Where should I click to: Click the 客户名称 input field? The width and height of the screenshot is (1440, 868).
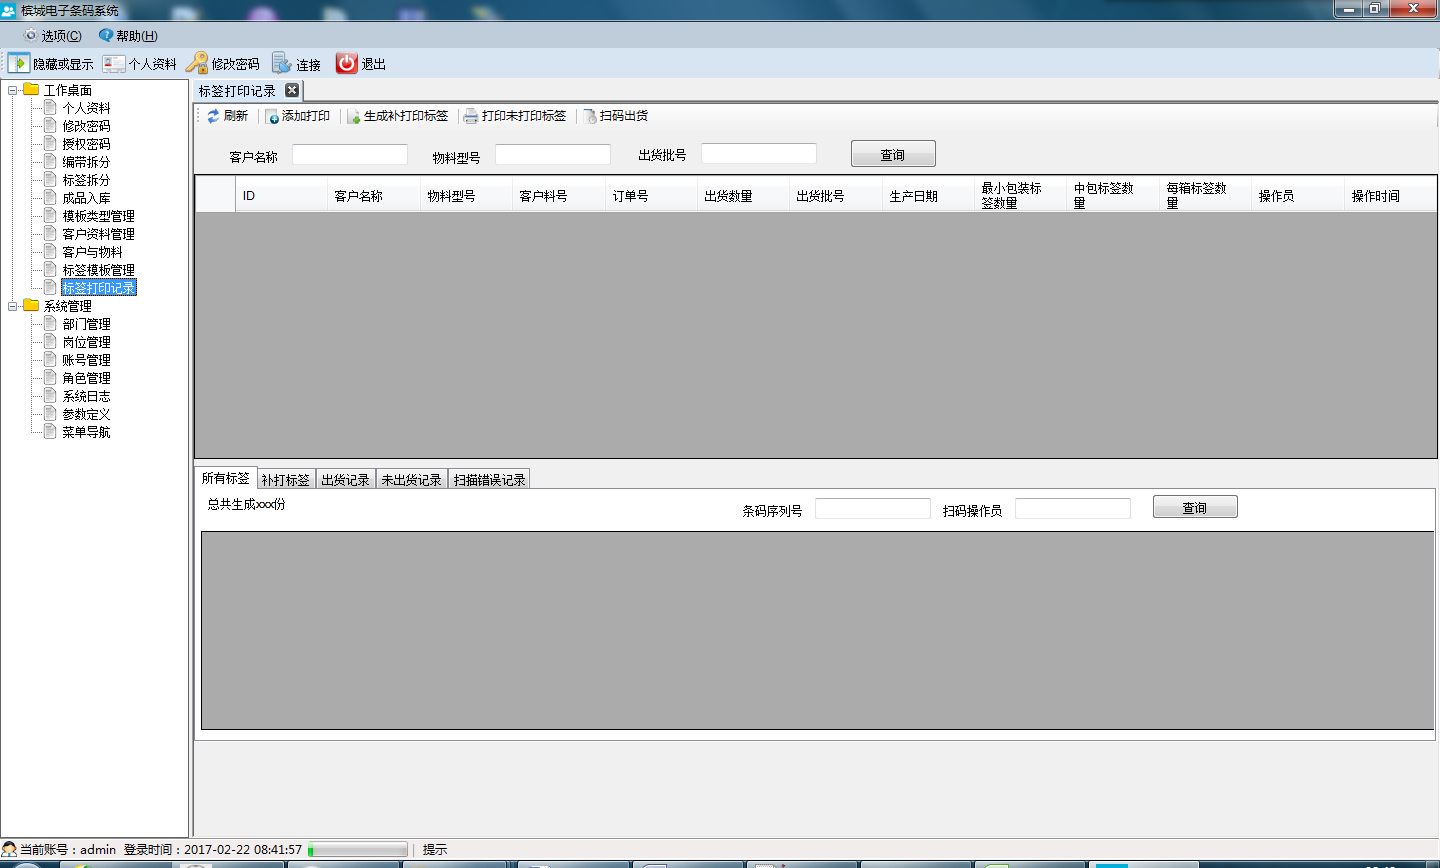click(x=350, y=154)
